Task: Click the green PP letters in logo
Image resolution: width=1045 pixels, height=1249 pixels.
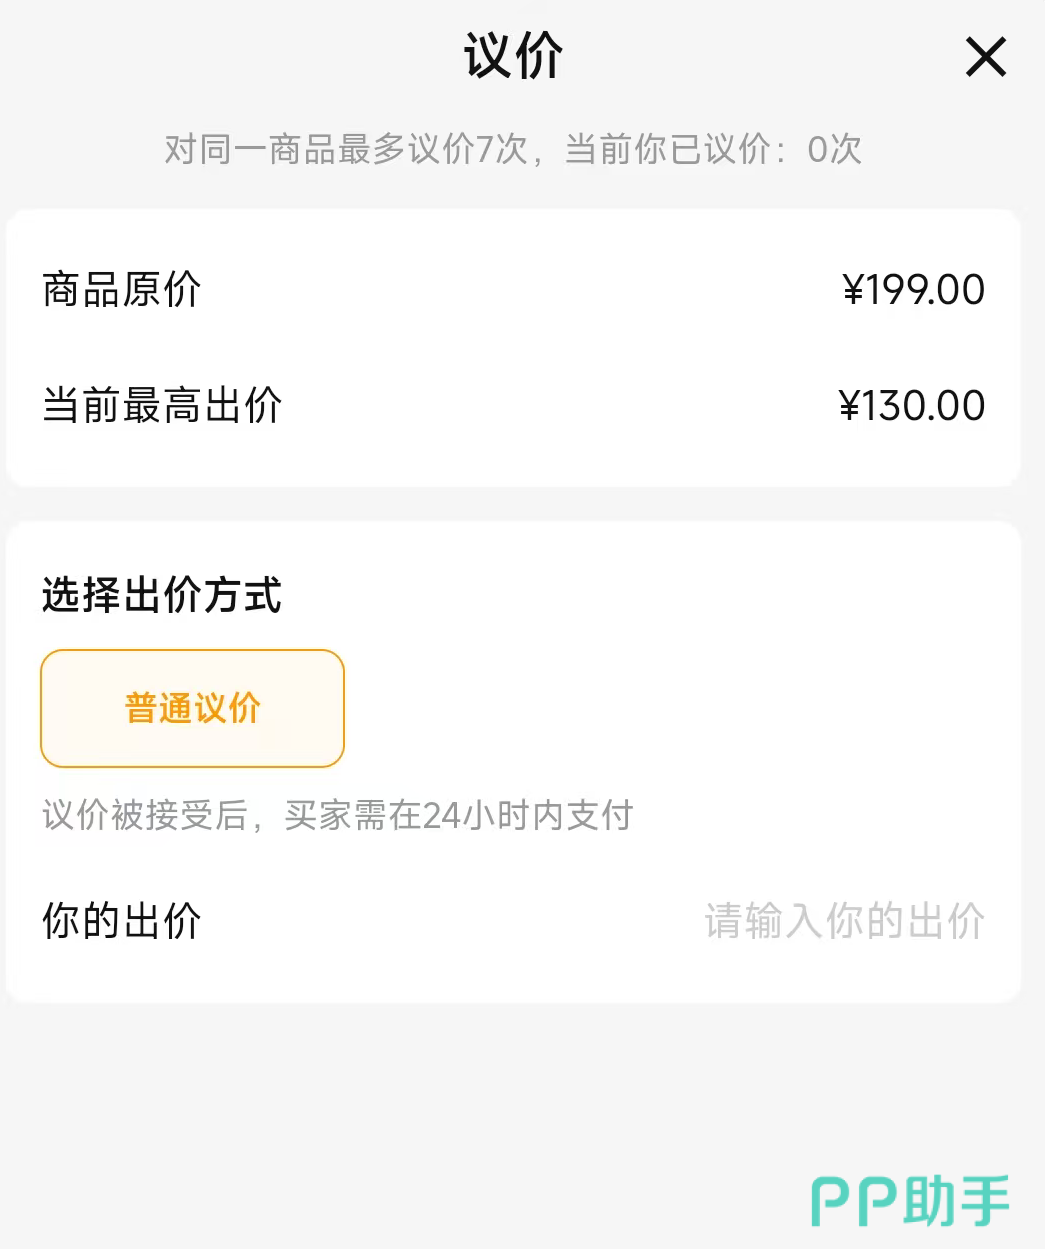Action: click(853, 1202)
